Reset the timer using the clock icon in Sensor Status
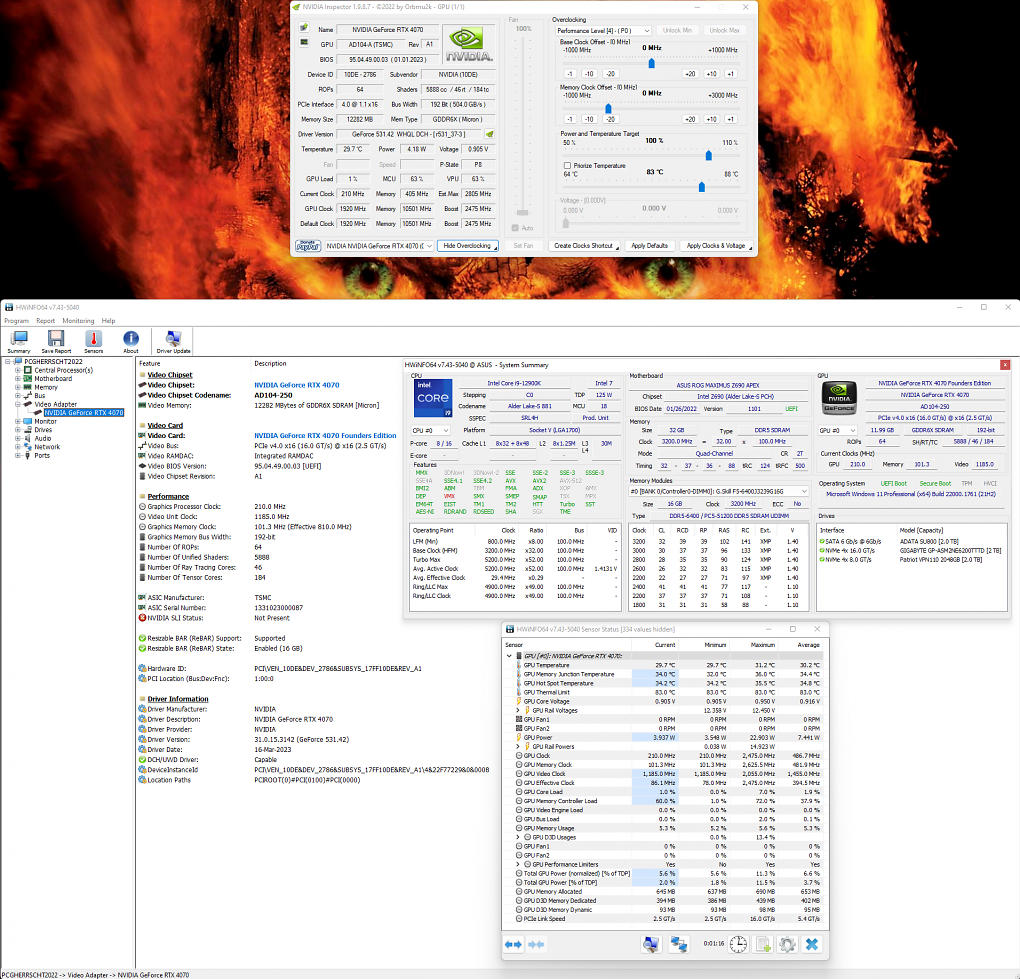The height and width of the screenshot is (979, 1020). (x=738, y=945)
